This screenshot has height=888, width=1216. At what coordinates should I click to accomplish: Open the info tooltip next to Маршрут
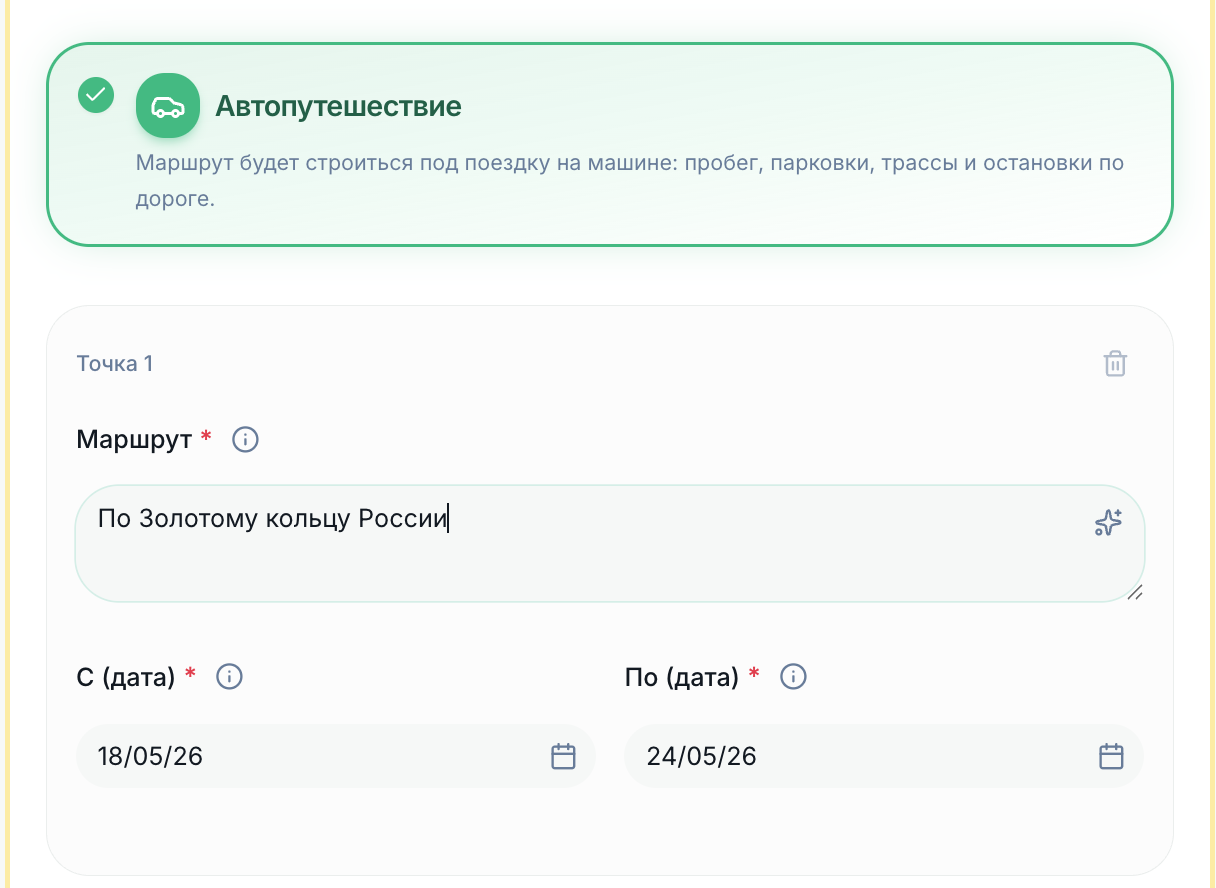pos(245,439)
